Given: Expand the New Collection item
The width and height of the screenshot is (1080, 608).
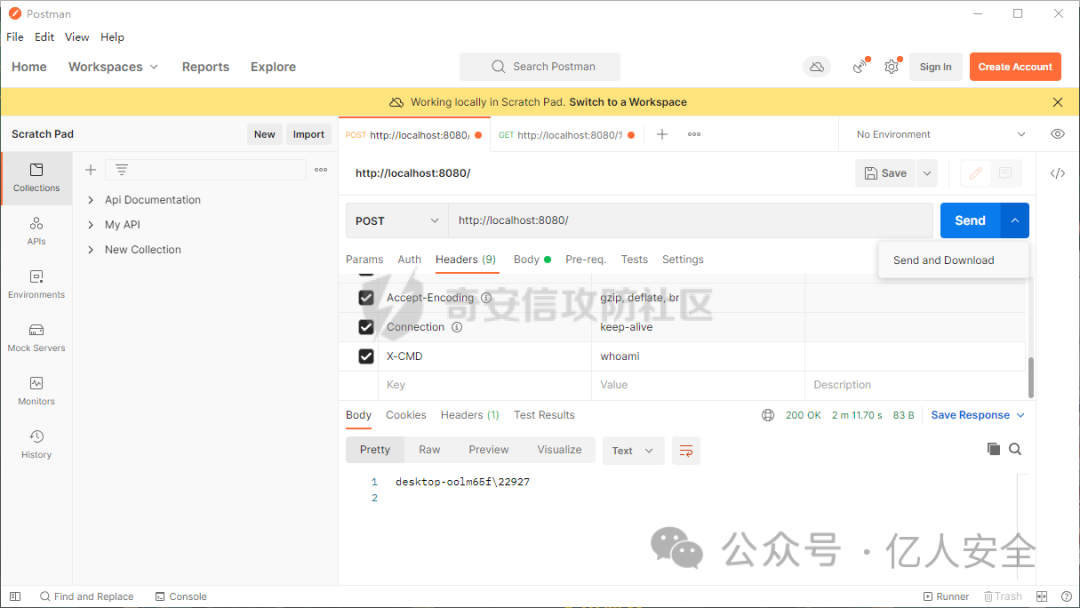Looking at the screenshot, I should [x=90, y=249].
